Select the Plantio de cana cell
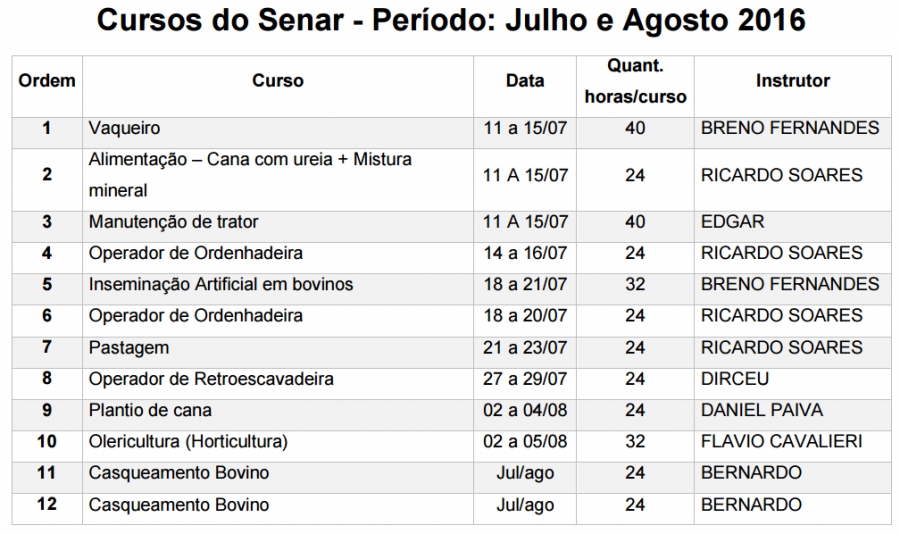 click(278, 410)
